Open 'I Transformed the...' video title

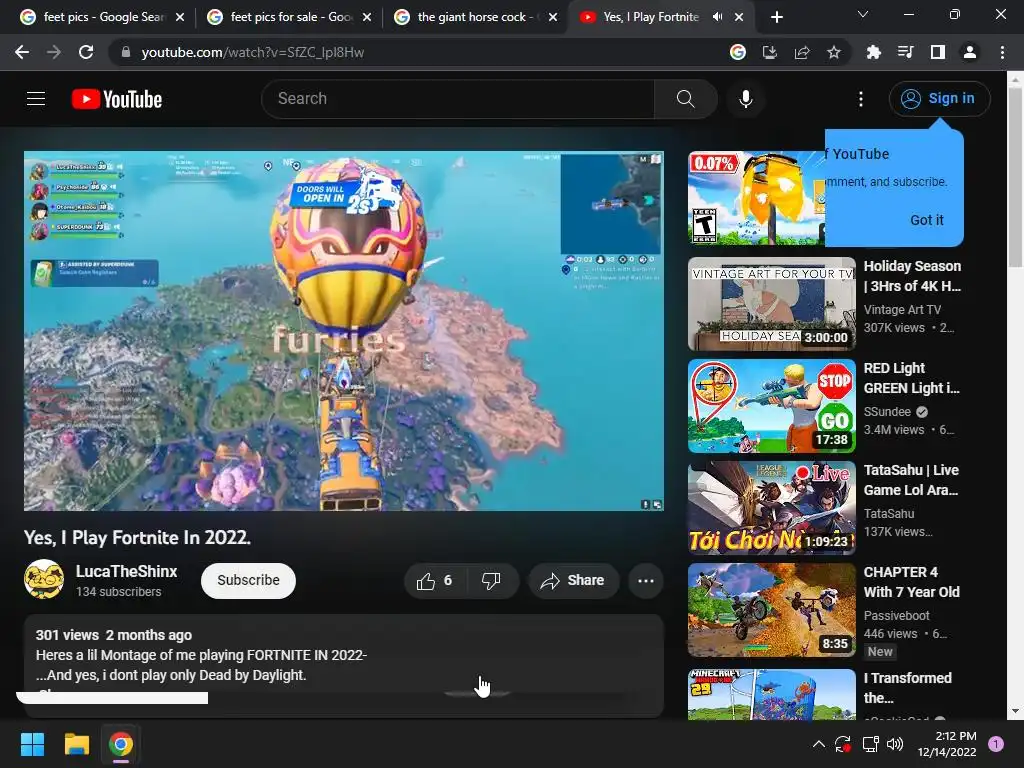908,688
